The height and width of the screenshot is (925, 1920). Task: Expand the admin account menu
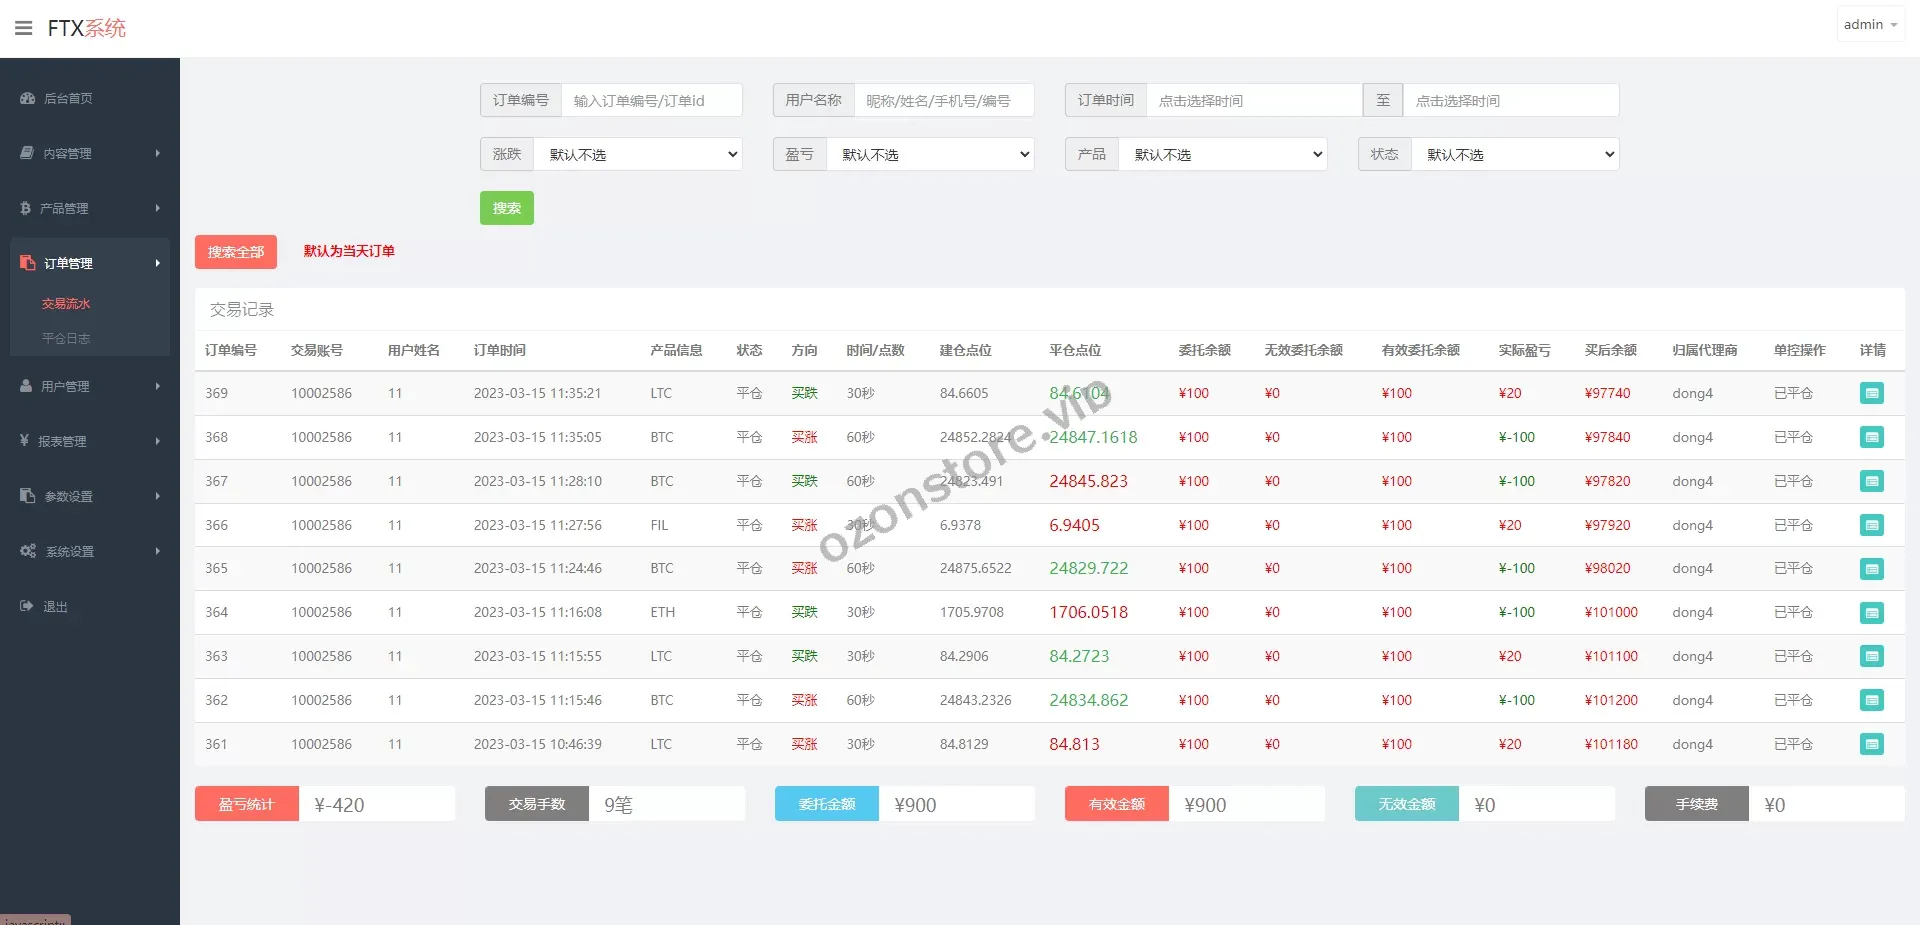click(1869, 25)
